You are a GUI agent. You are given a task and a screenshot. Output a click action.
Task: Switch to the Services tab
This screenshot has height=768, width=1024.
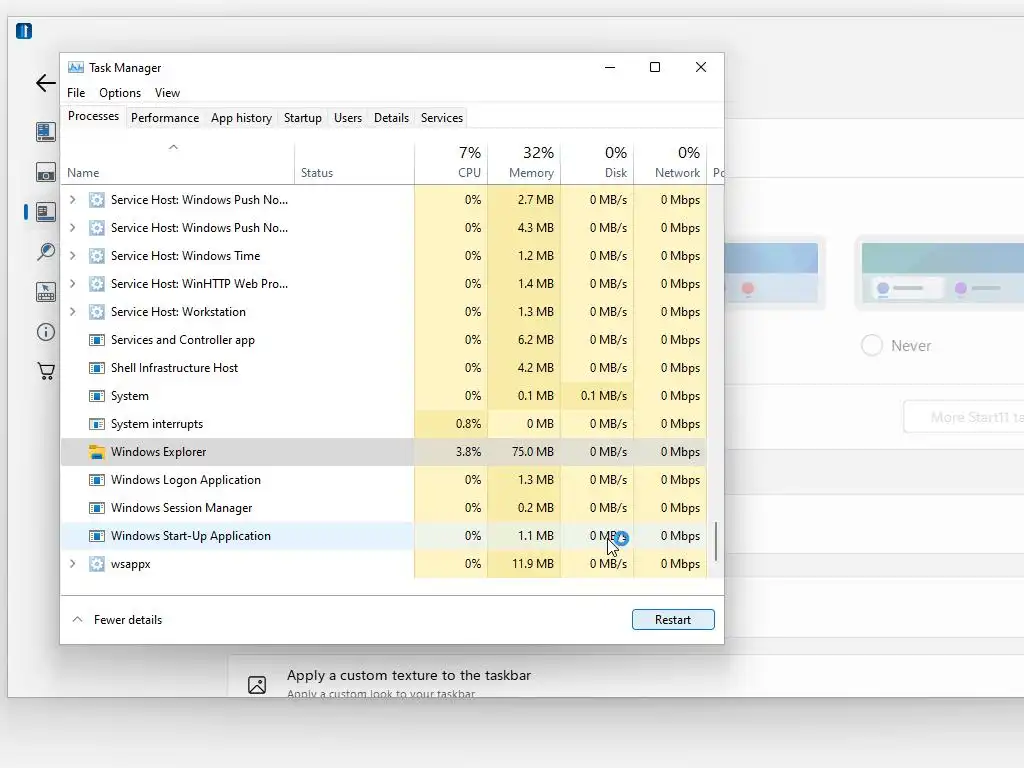[441, 118]
